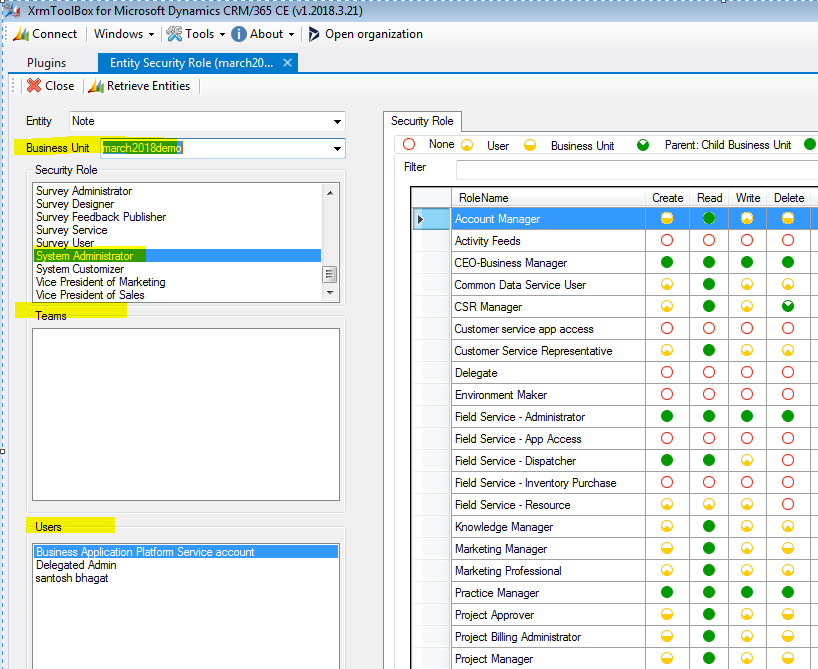Image resolution: width=818 pixels, height=669 pixels.
Task: Select Survey Feedback Publisher role
Action: coord(101,217)
